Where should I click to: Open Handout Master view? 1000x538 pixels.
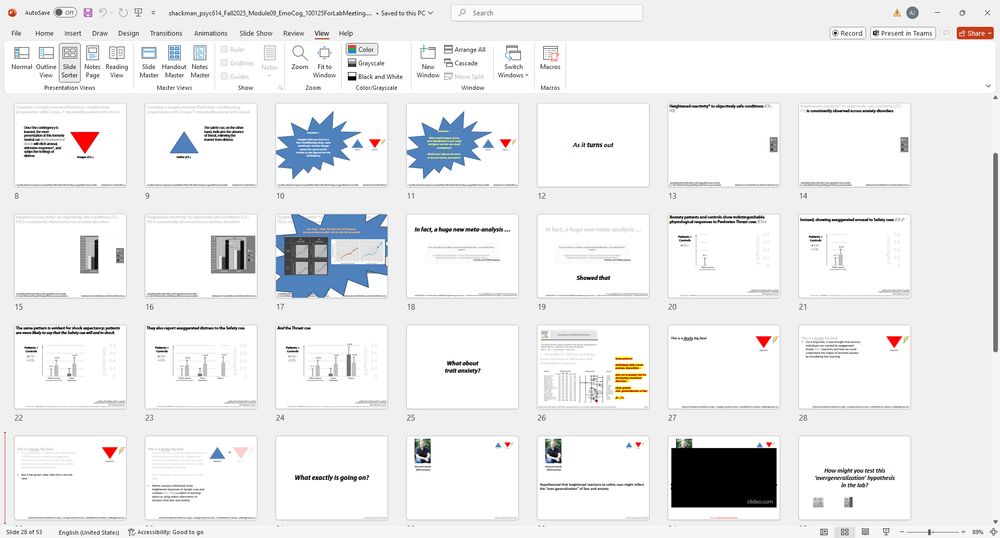(174, 61)
